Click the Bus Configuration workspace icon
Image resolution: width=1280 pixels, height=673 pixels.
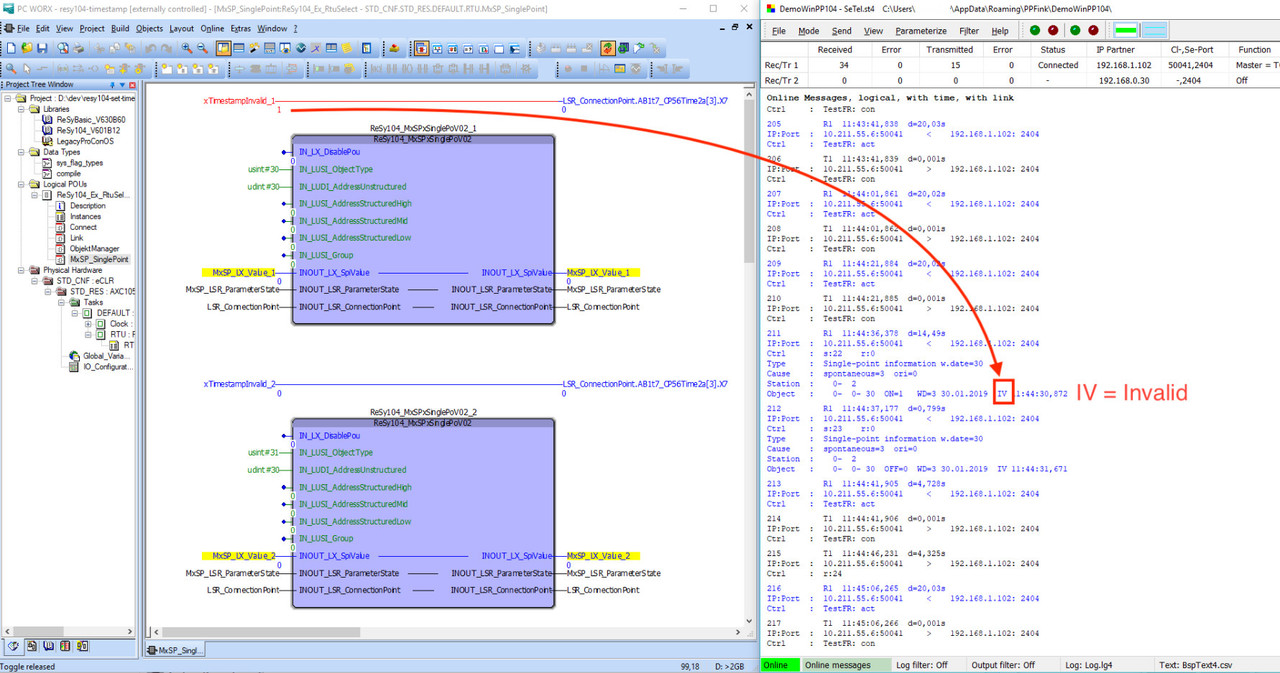(437, 48)
